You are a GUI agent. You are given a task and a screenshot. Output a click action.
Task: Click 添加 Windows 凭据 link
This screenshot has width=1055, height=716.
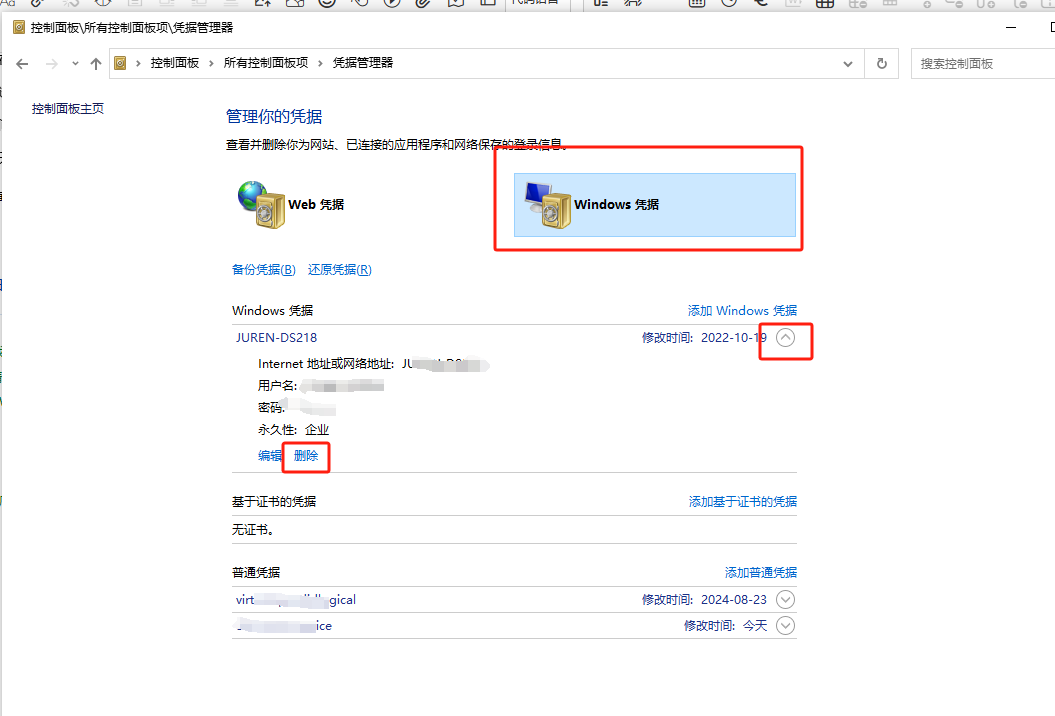(x=742, y=311)
